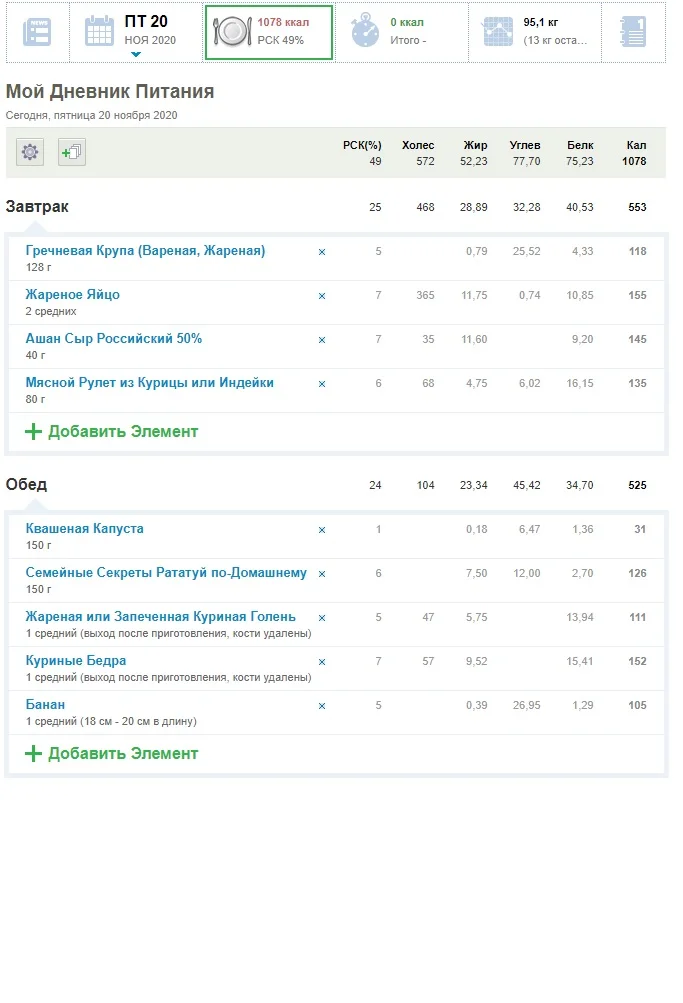This screenshot has width=683, height=1003.
Task: Click the 128 г portion text
Action: click(x=38, y=267)
